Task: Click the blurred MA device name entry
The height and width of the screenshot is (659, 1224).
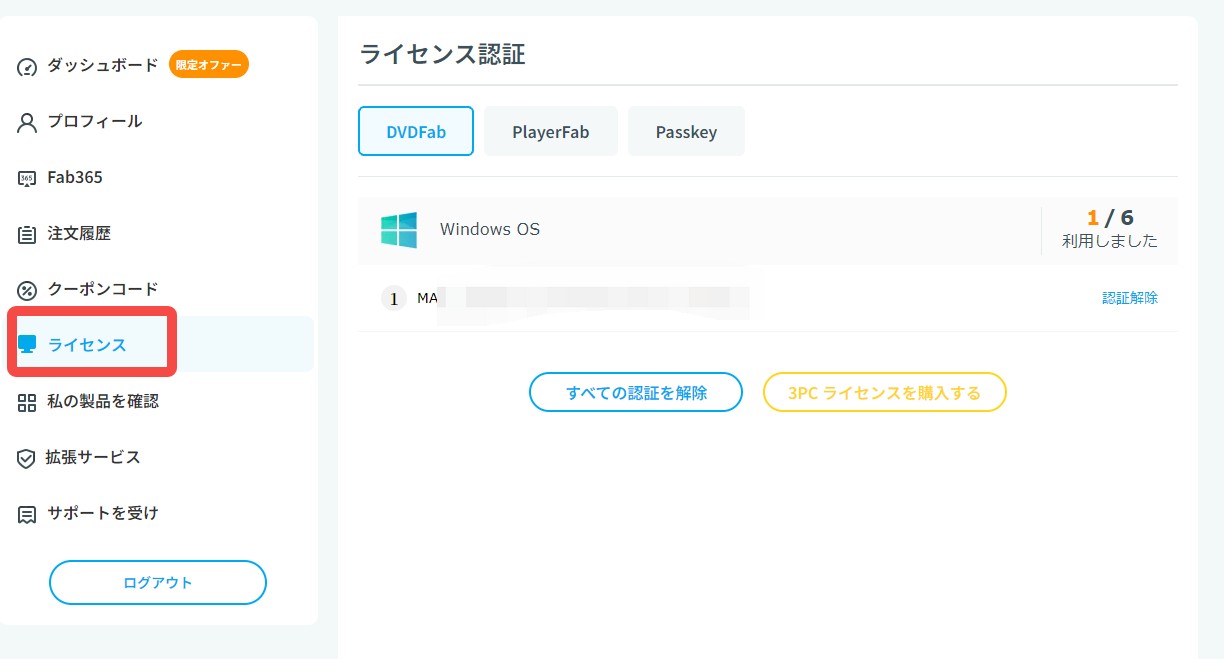Action: [x=583, y=298]
